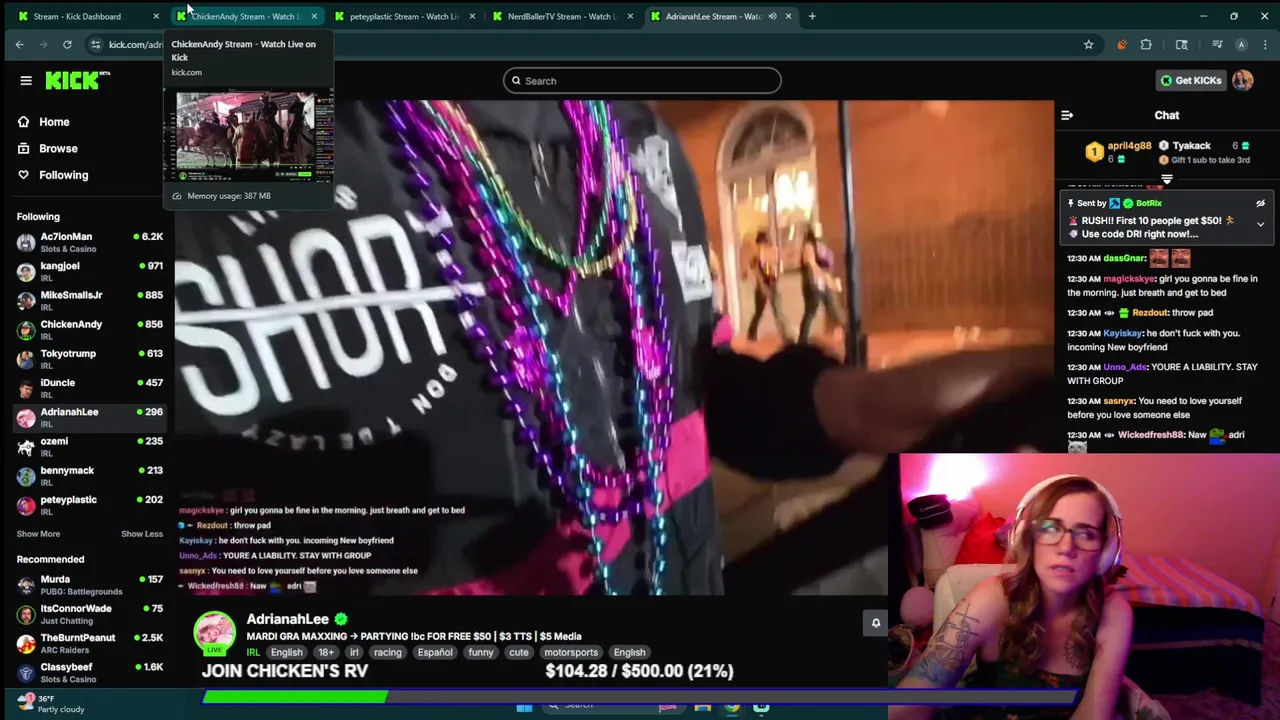This screenshot has height=720, width=1280.
Task: Bookmark this page with the star
Action: (1088, 44)
